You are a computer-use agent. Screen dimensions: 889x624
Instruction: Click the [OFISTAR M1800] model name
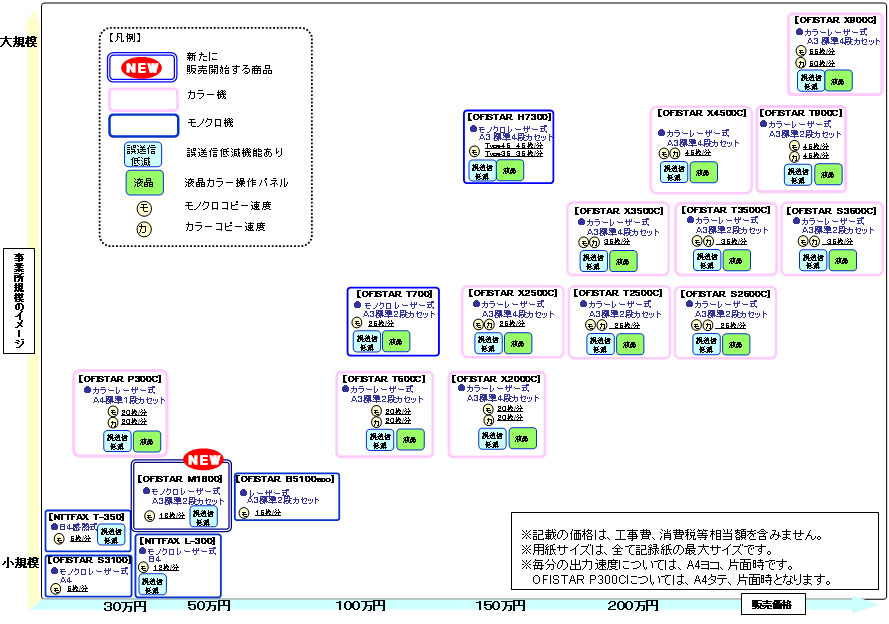180,479
